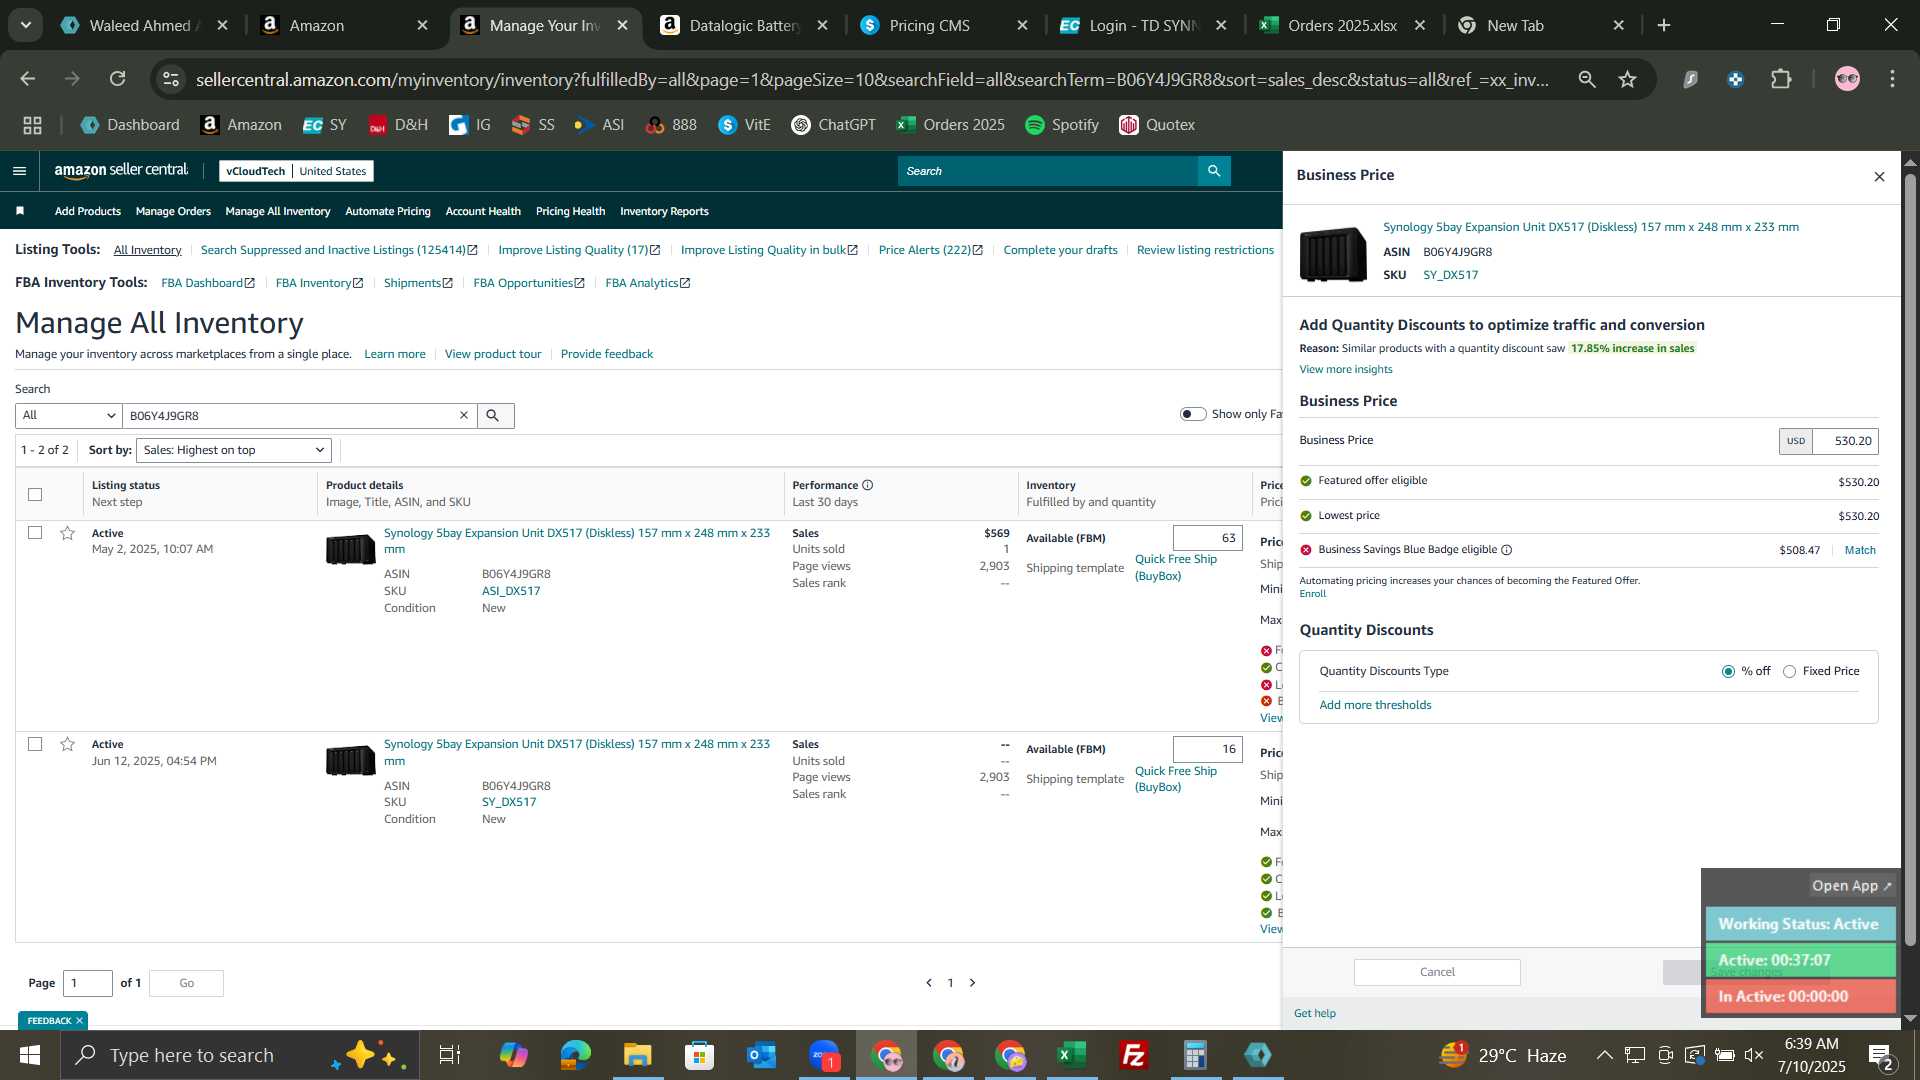Image resolution: width=1920 pixels, height=1080 pixels.
Task: Open the All search field dropdown
Action: pyautogui.click(x=69, y=415)
